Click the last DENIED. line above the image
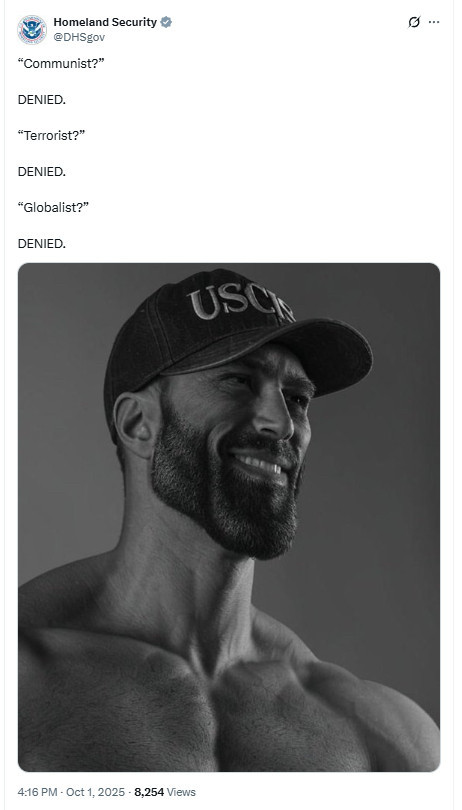The height and width of the screenshot is (810, 462). 42,243
